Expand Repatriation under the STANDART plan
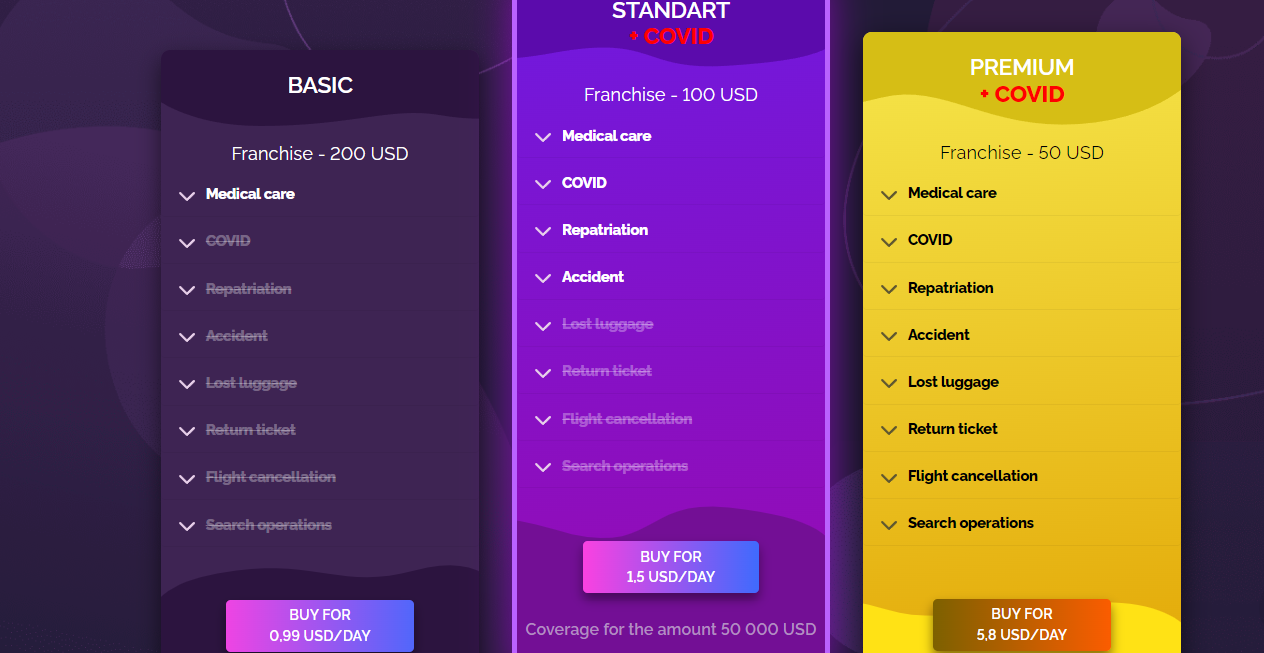Viewport: 1264px width, 653px height. 605,230
